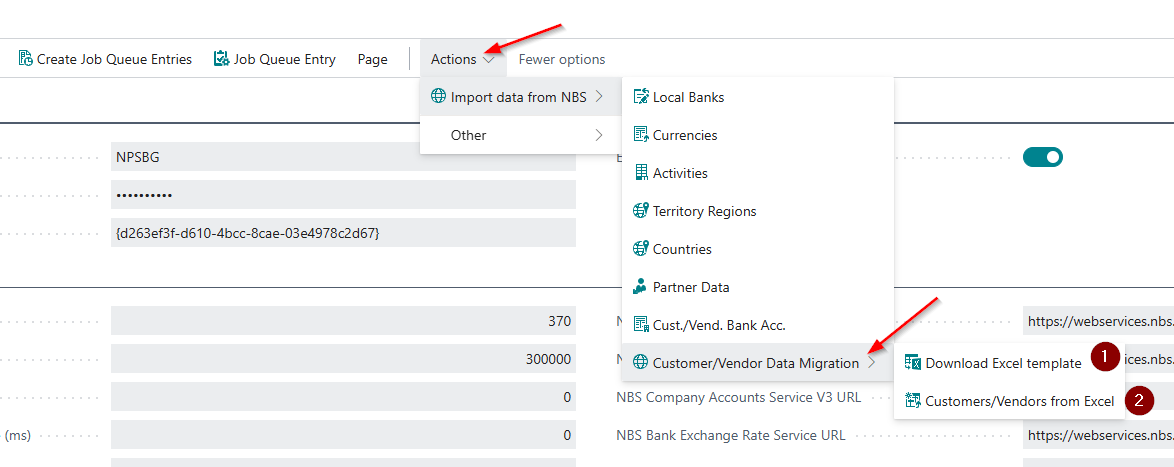The image size is (1174, 467).
Task: Click the Download Excel template icon
Action: pyautogui.click(x=912, y=363)
